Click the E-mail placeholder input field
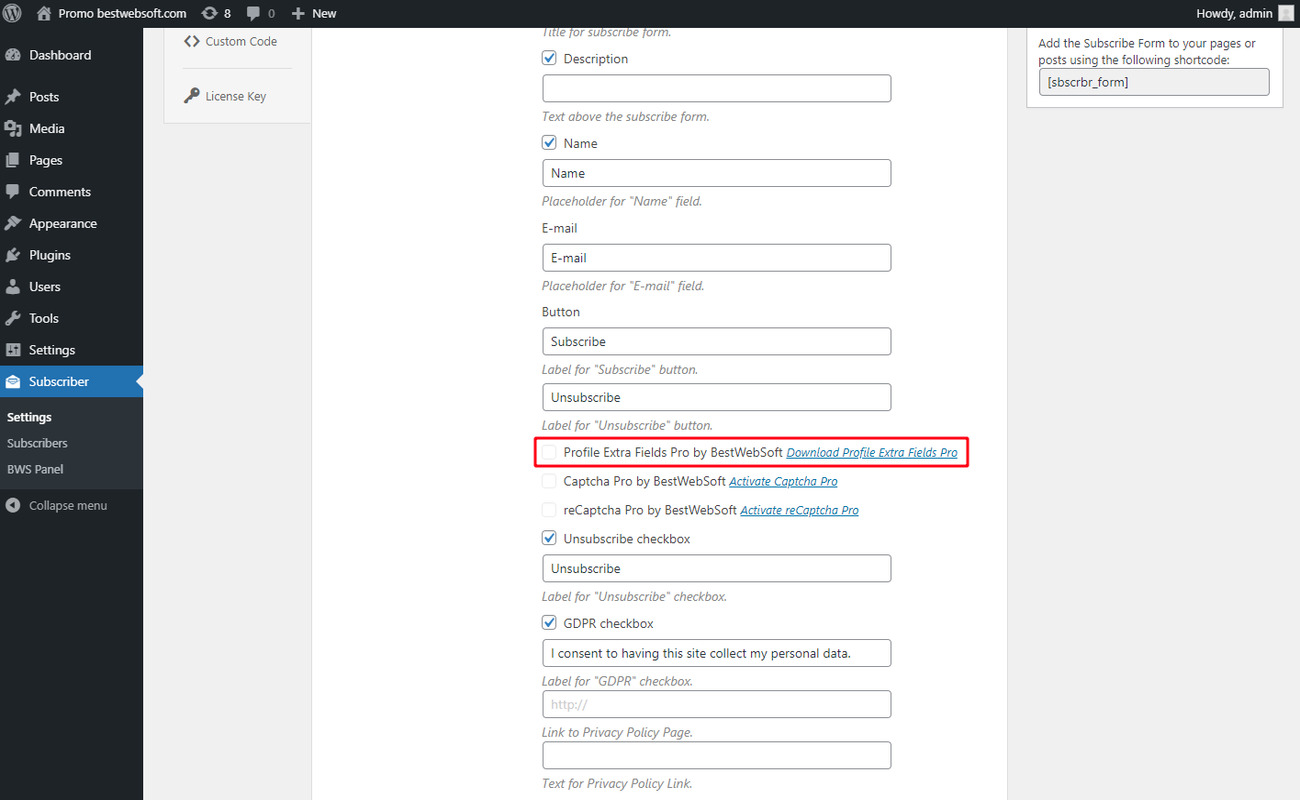The height and width of the screenshot is (800, 1300). 716,257
